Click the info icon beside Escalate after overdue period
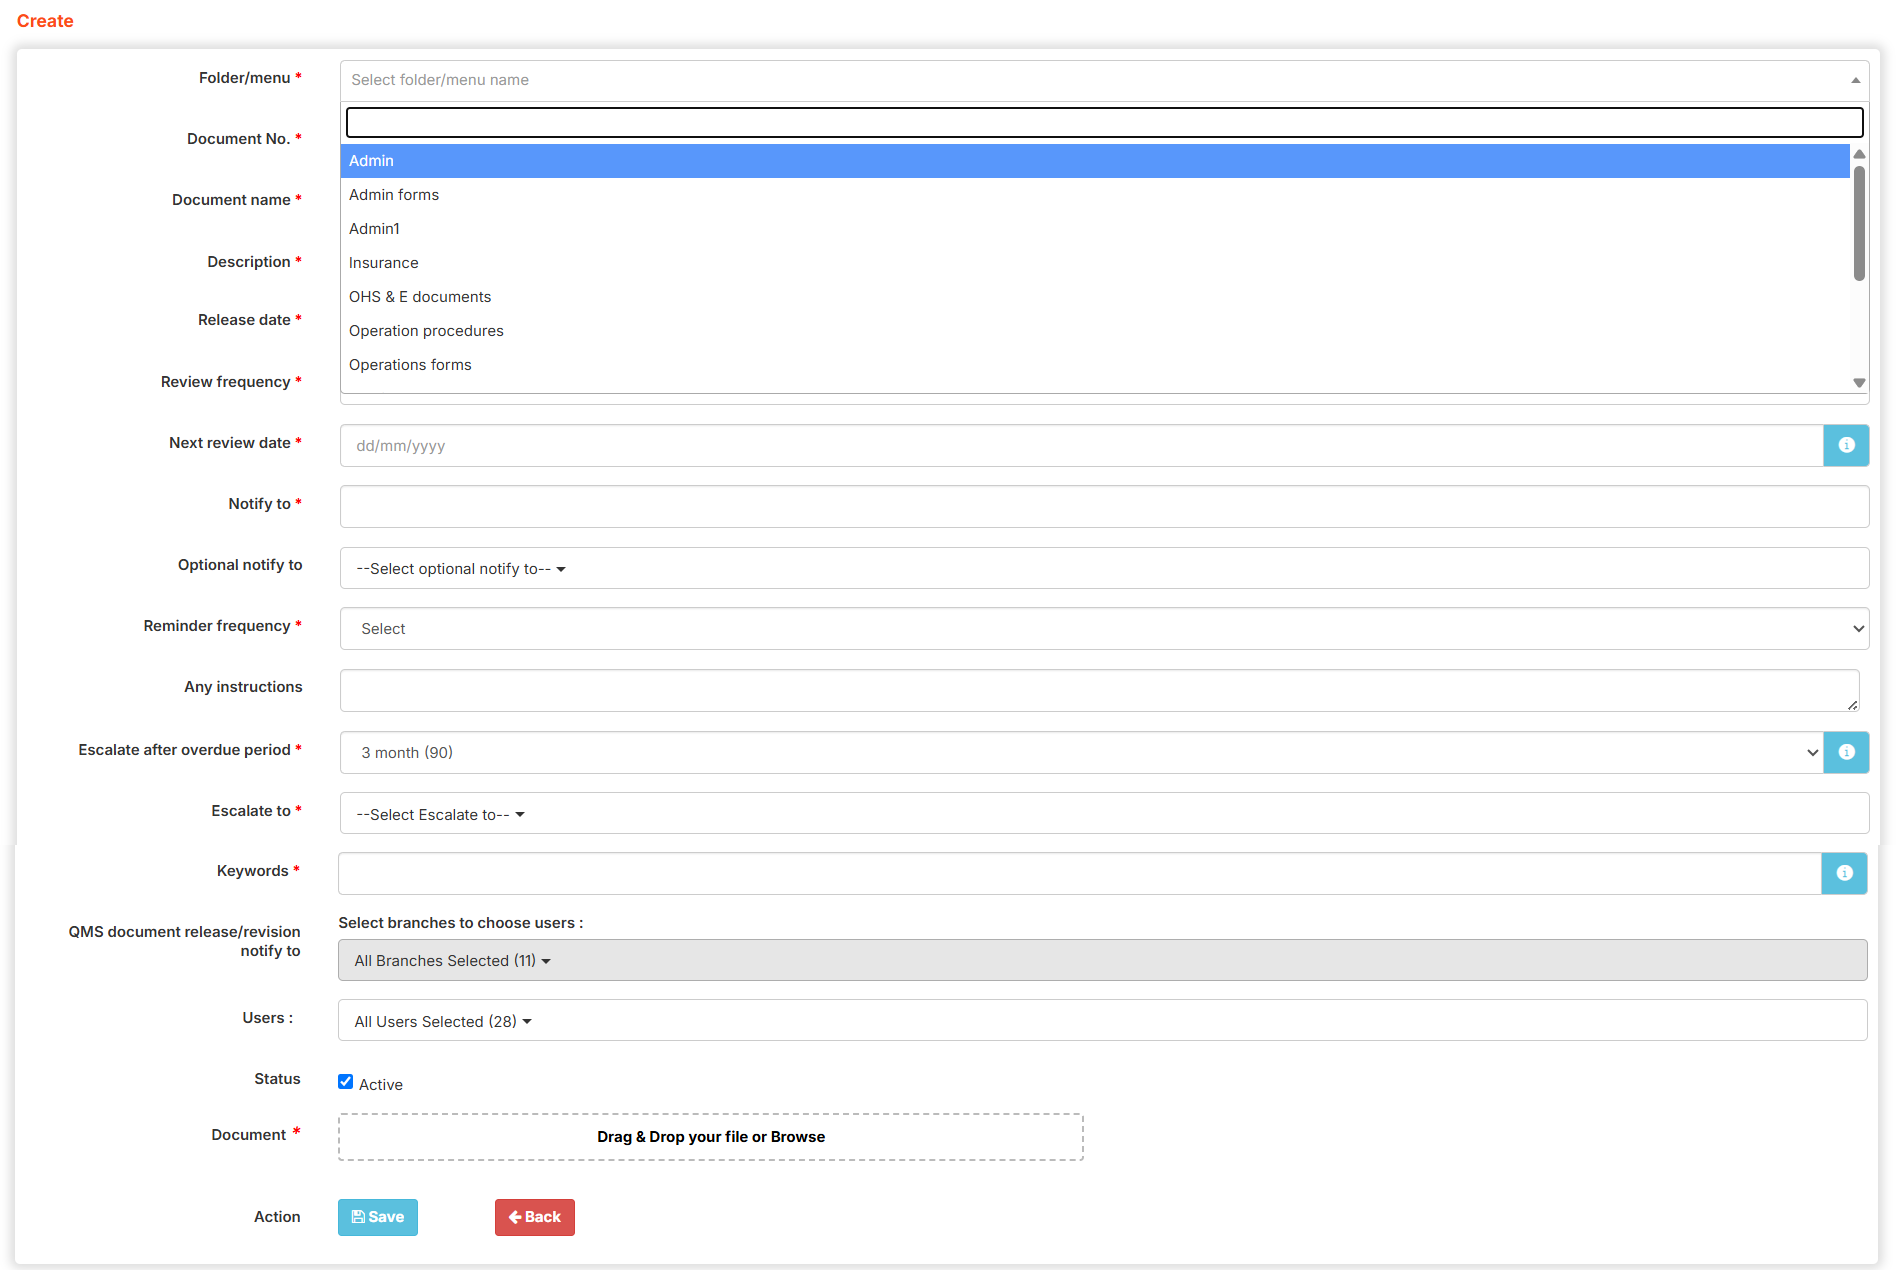 [x=1846, y=752]
